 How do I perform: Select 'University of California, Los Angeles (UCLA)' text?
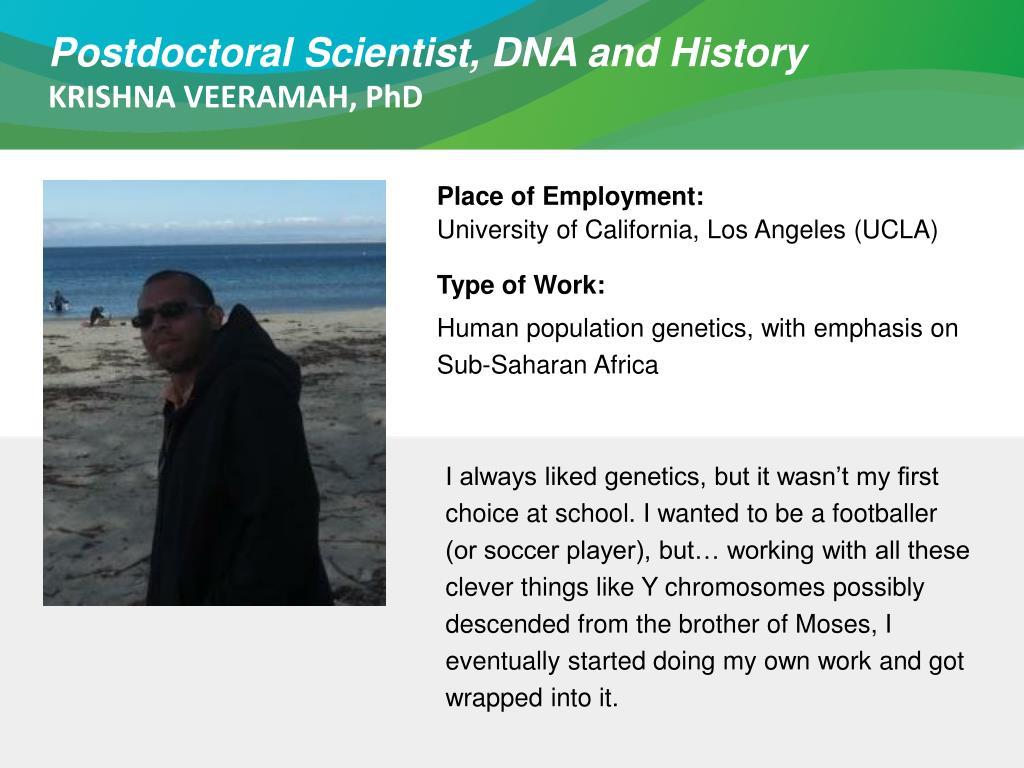[687, 231]
